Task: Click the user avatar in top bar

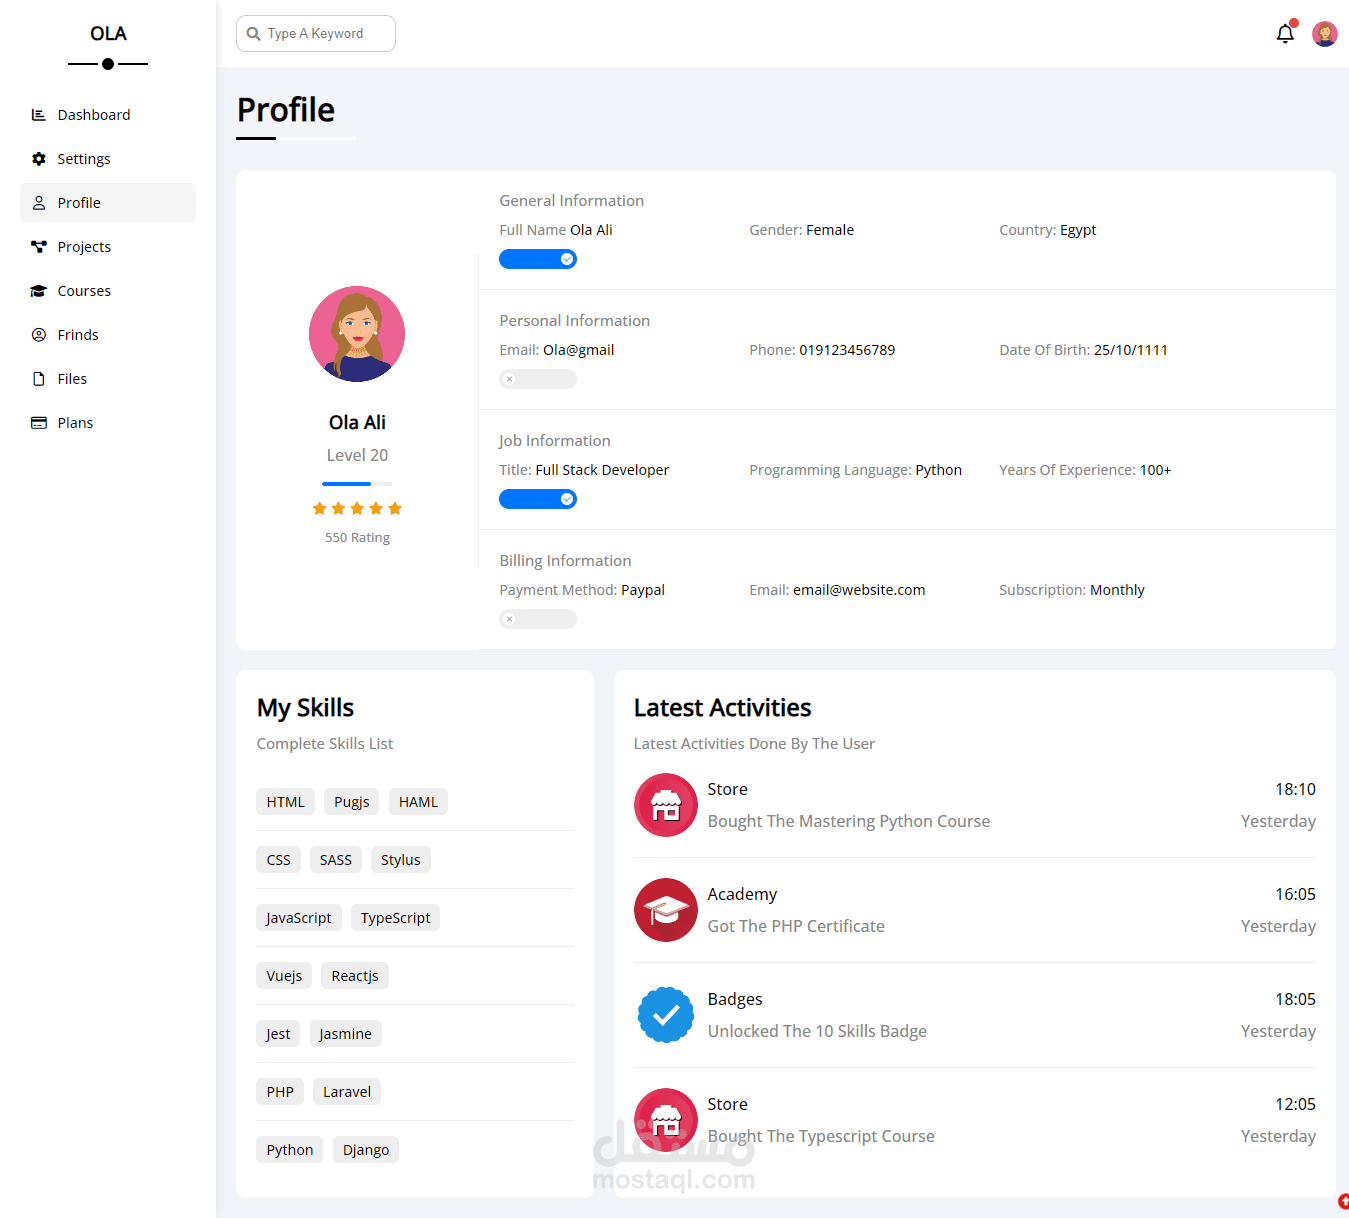Action: 1325,34
